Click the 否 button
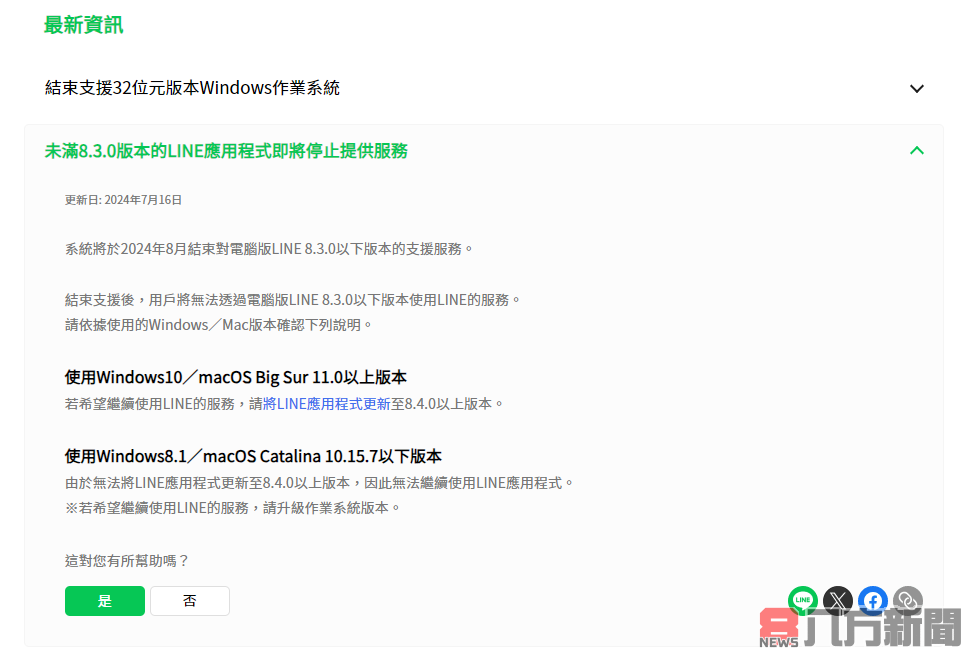The width and height of the screenshot is (971, 657). tap(189, 601)
